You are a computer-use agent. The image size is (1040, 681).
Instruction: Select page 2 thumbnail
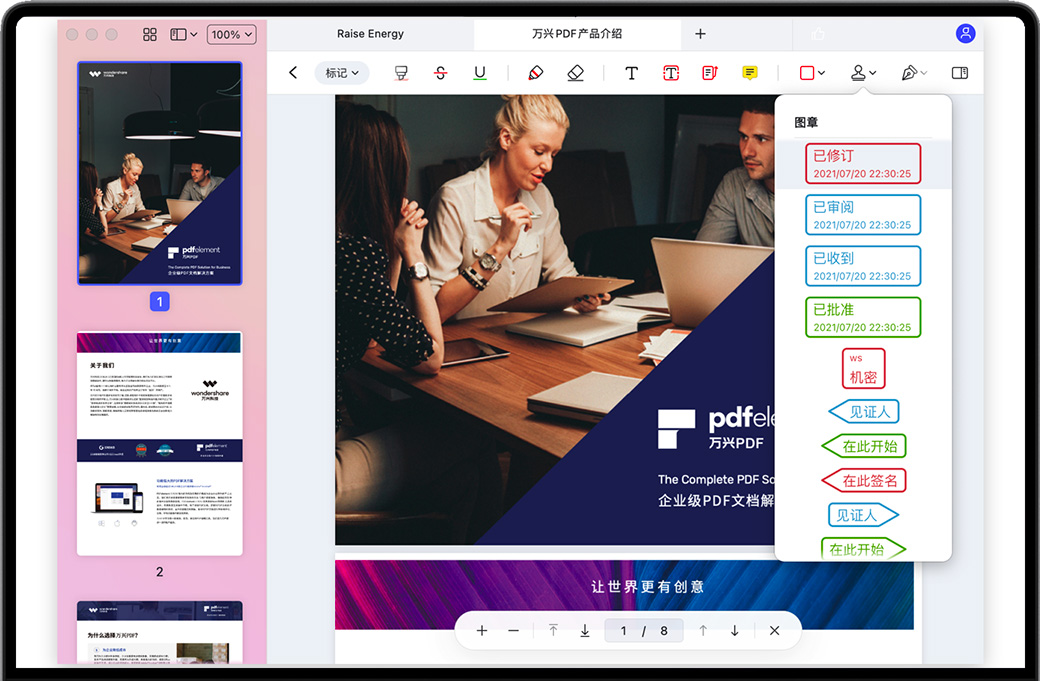click(160, 444)
